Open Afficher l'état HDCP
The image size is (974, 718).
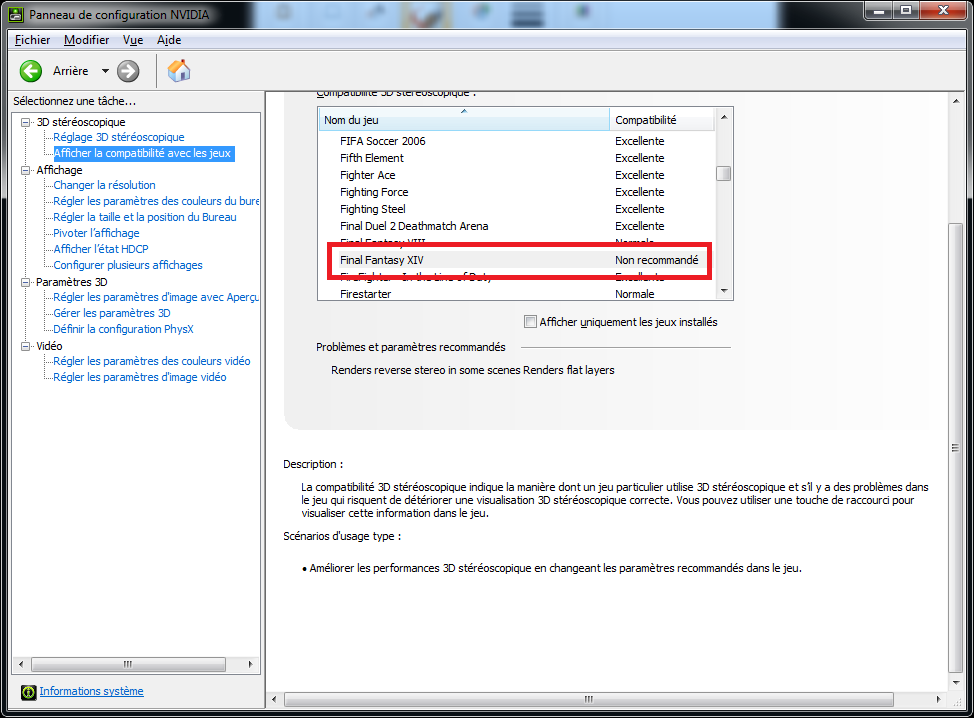point(101,249)
